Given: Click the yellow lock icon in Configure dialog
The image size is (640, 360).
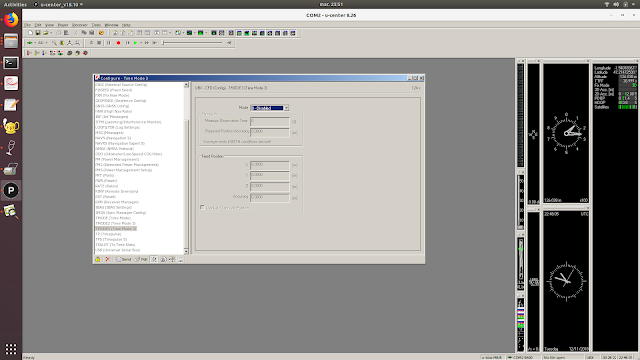Looking at the screenshot, I should pos(98,259).
